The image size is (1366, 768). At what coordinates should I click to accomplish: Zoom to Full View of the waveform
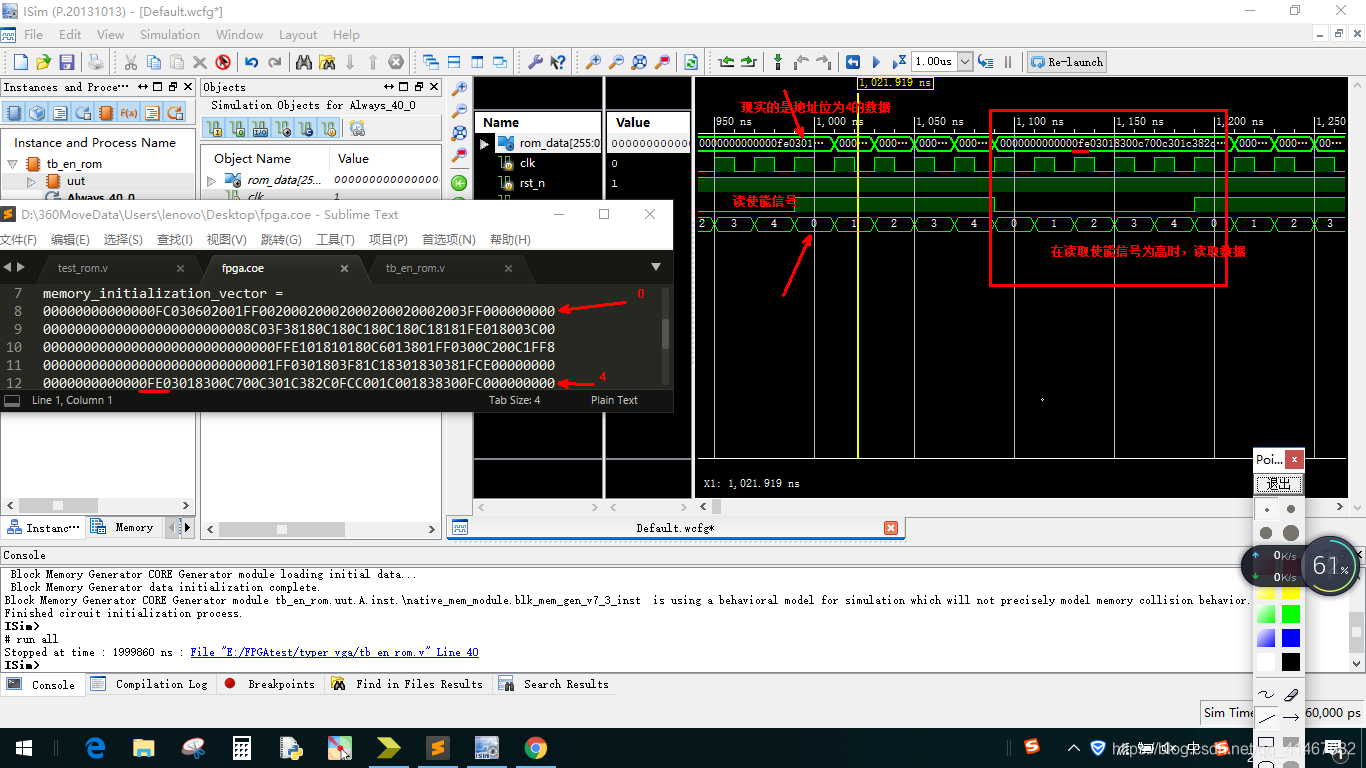638,62
